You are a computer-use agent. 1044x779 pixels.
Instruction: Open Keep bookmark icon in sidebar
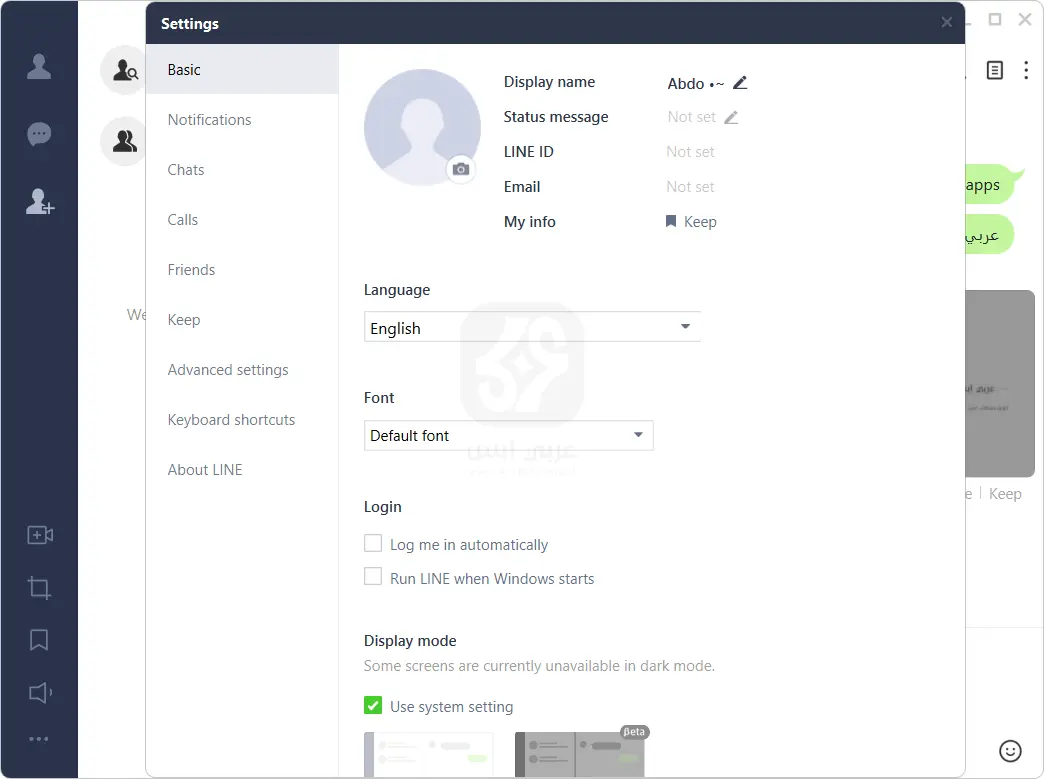(x=39, y=640)
